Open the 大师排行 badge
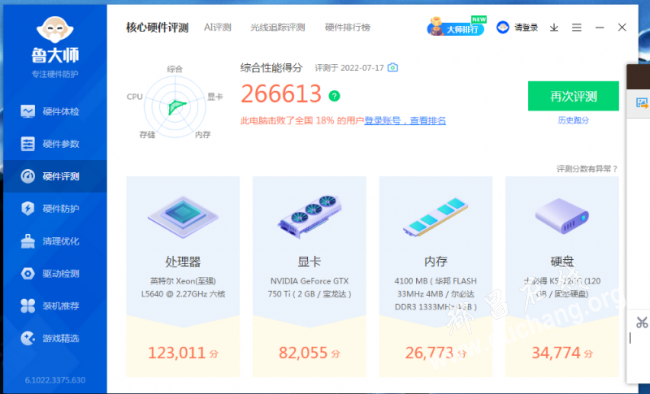Screen dimensions: 650x394 click(456, 27)
